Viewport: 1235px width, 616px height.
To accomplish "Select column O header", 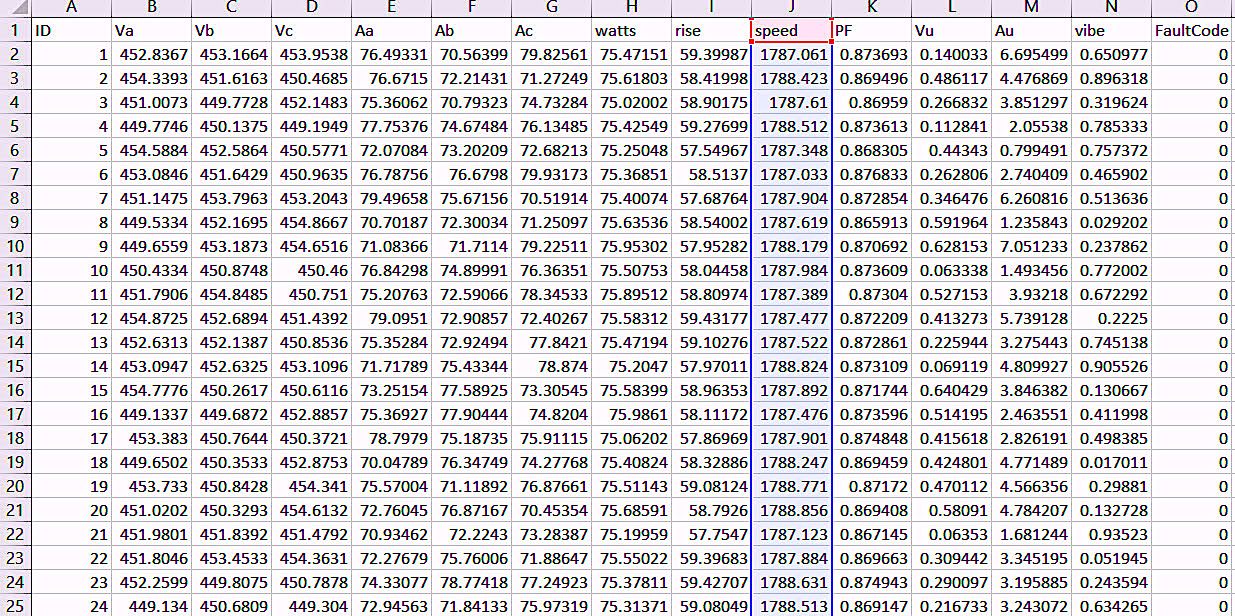I will [x=1193, y=8].
